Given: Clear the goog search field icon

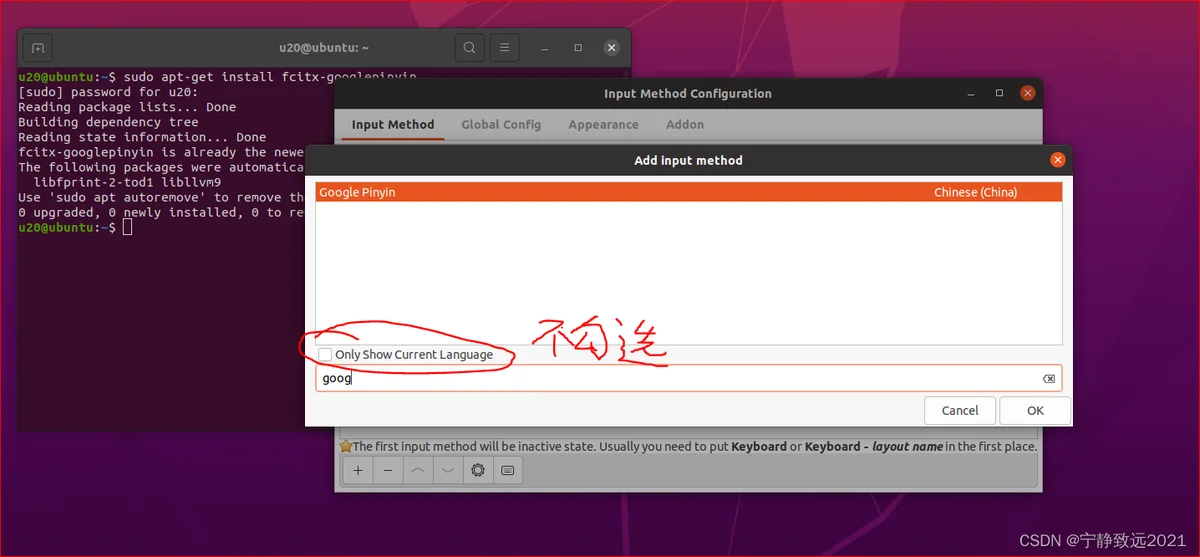Looking at the screenshot, I should tap(1048, 379).
